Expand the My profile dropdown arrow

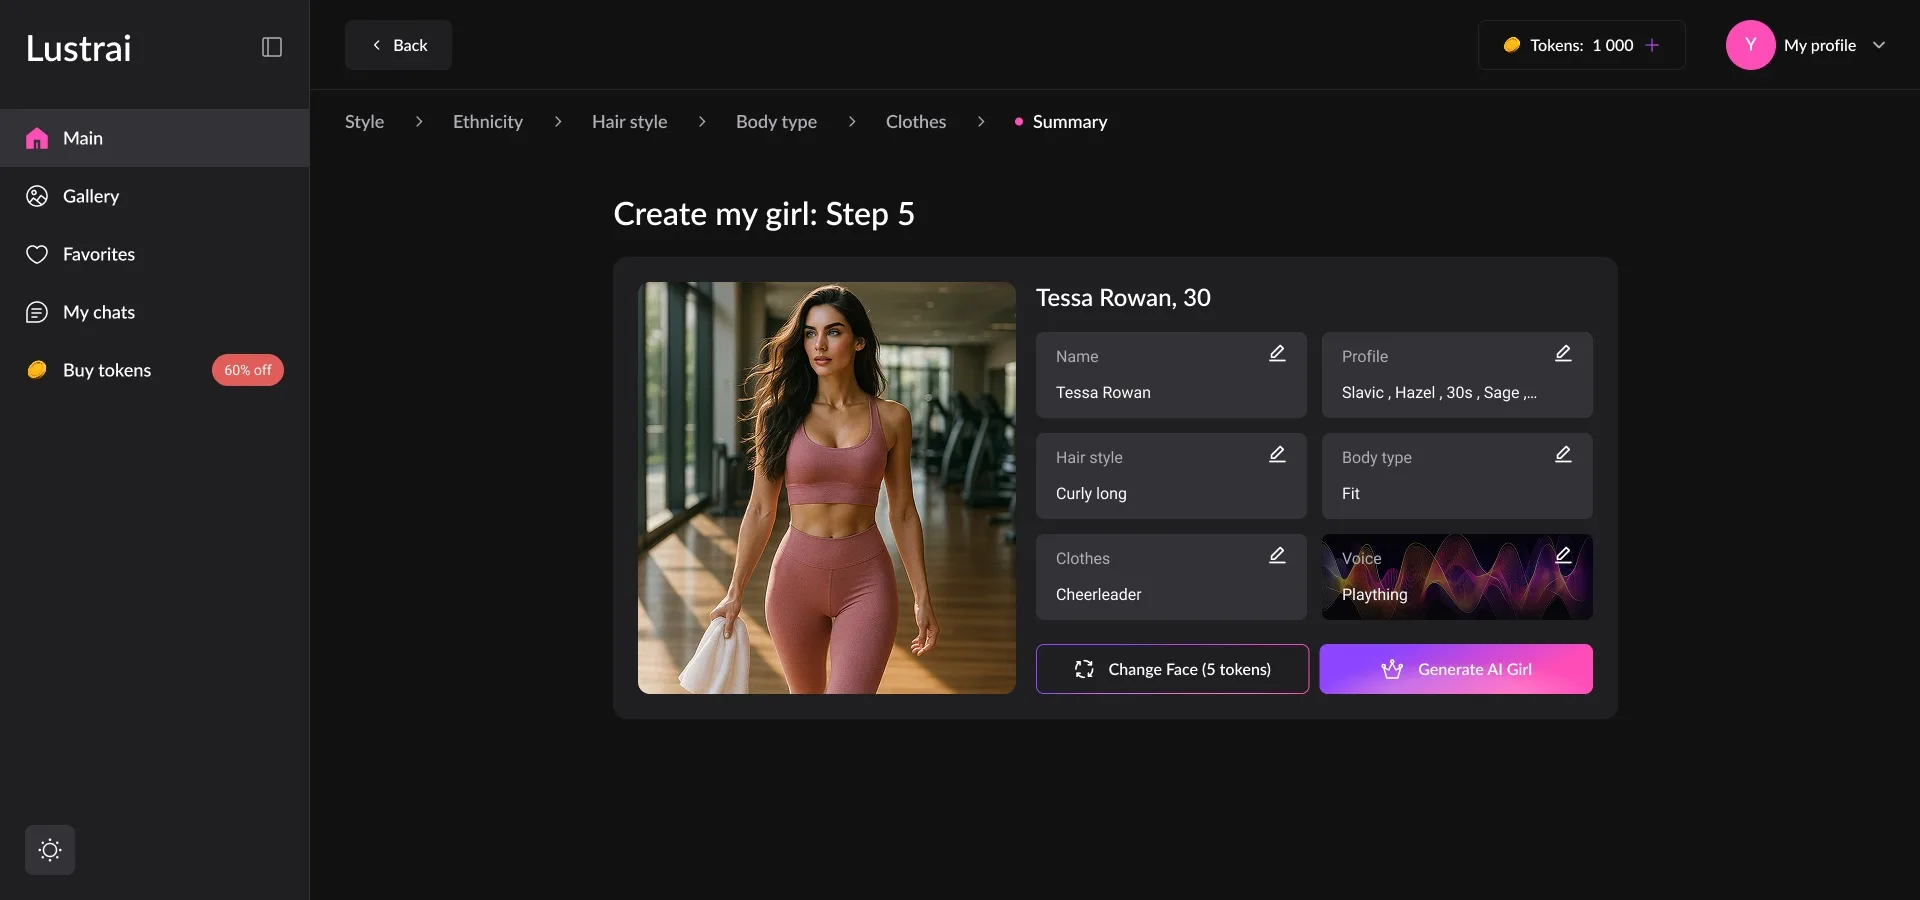1879,45
